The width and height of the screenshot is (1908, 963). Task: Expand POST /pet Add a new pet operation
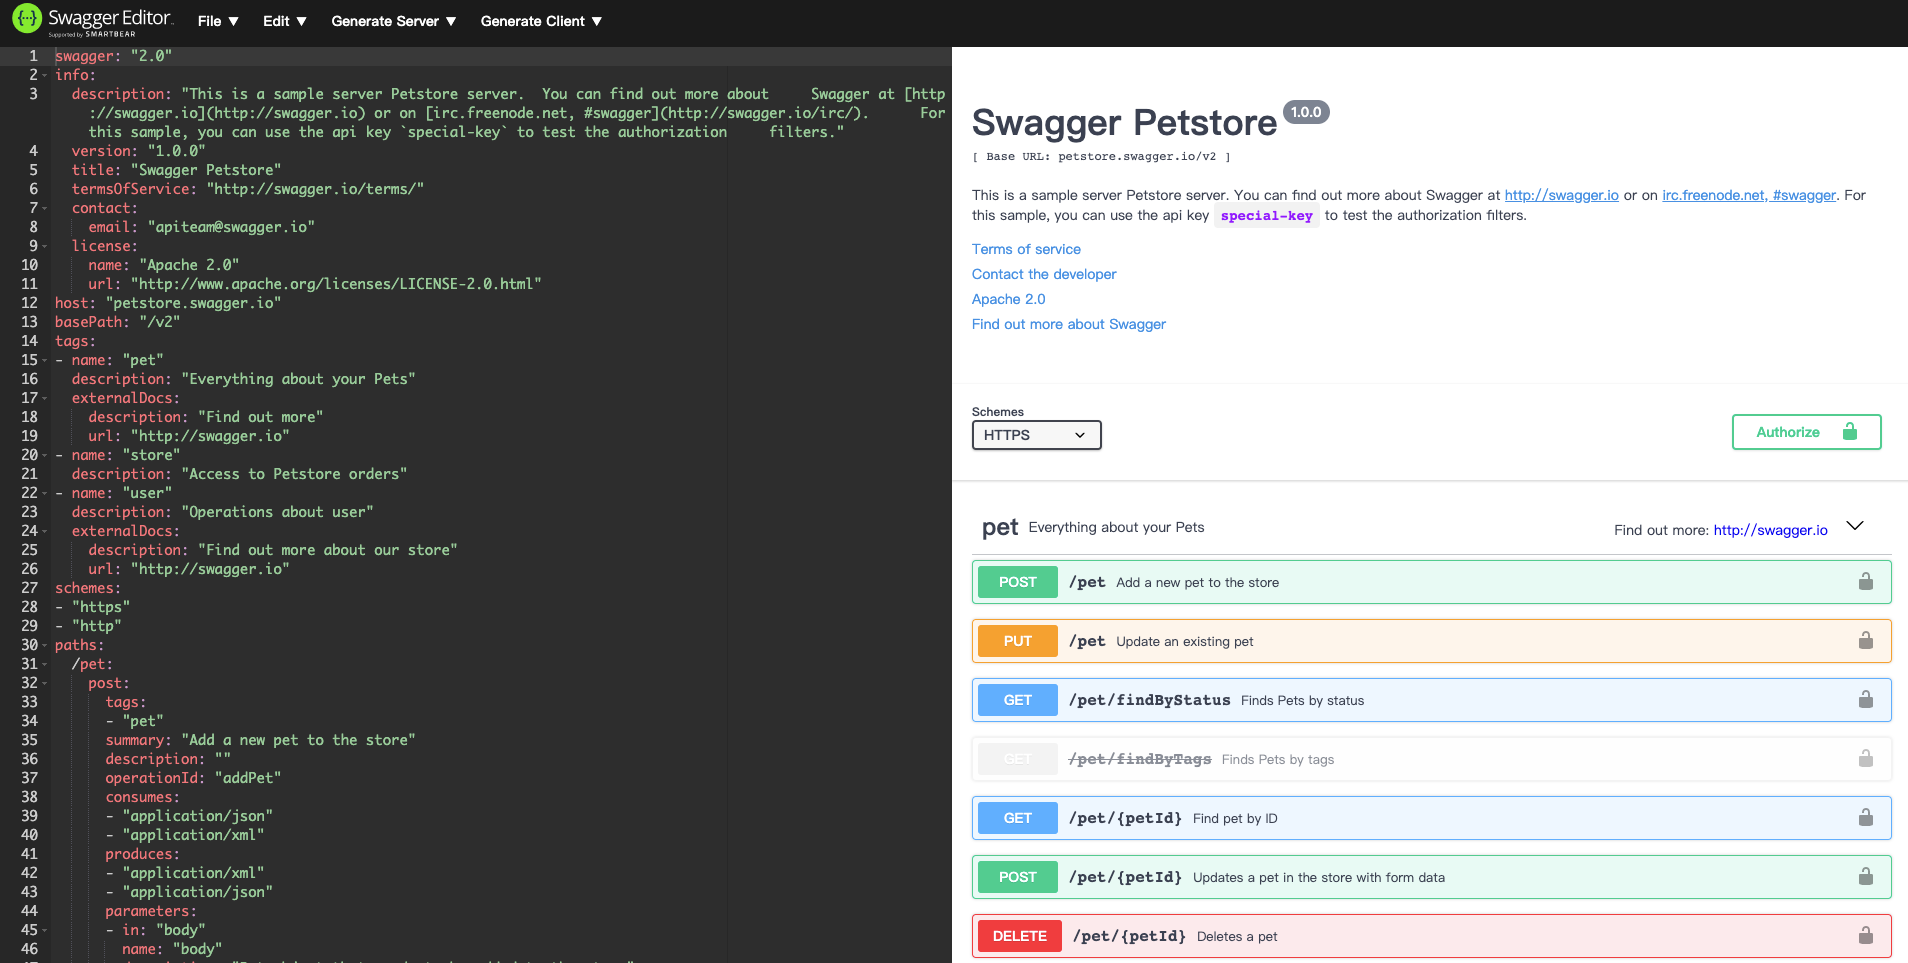pos(1431,582)
